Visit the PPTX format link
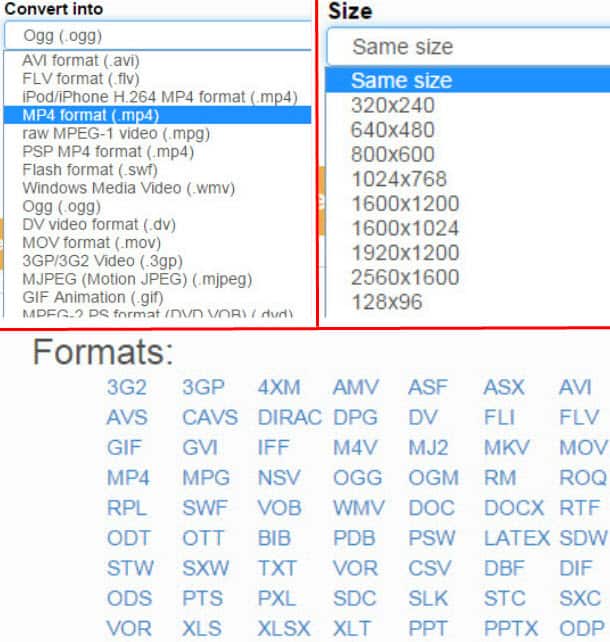Screen dimensions: 610x642 click(x=511, y=628)
